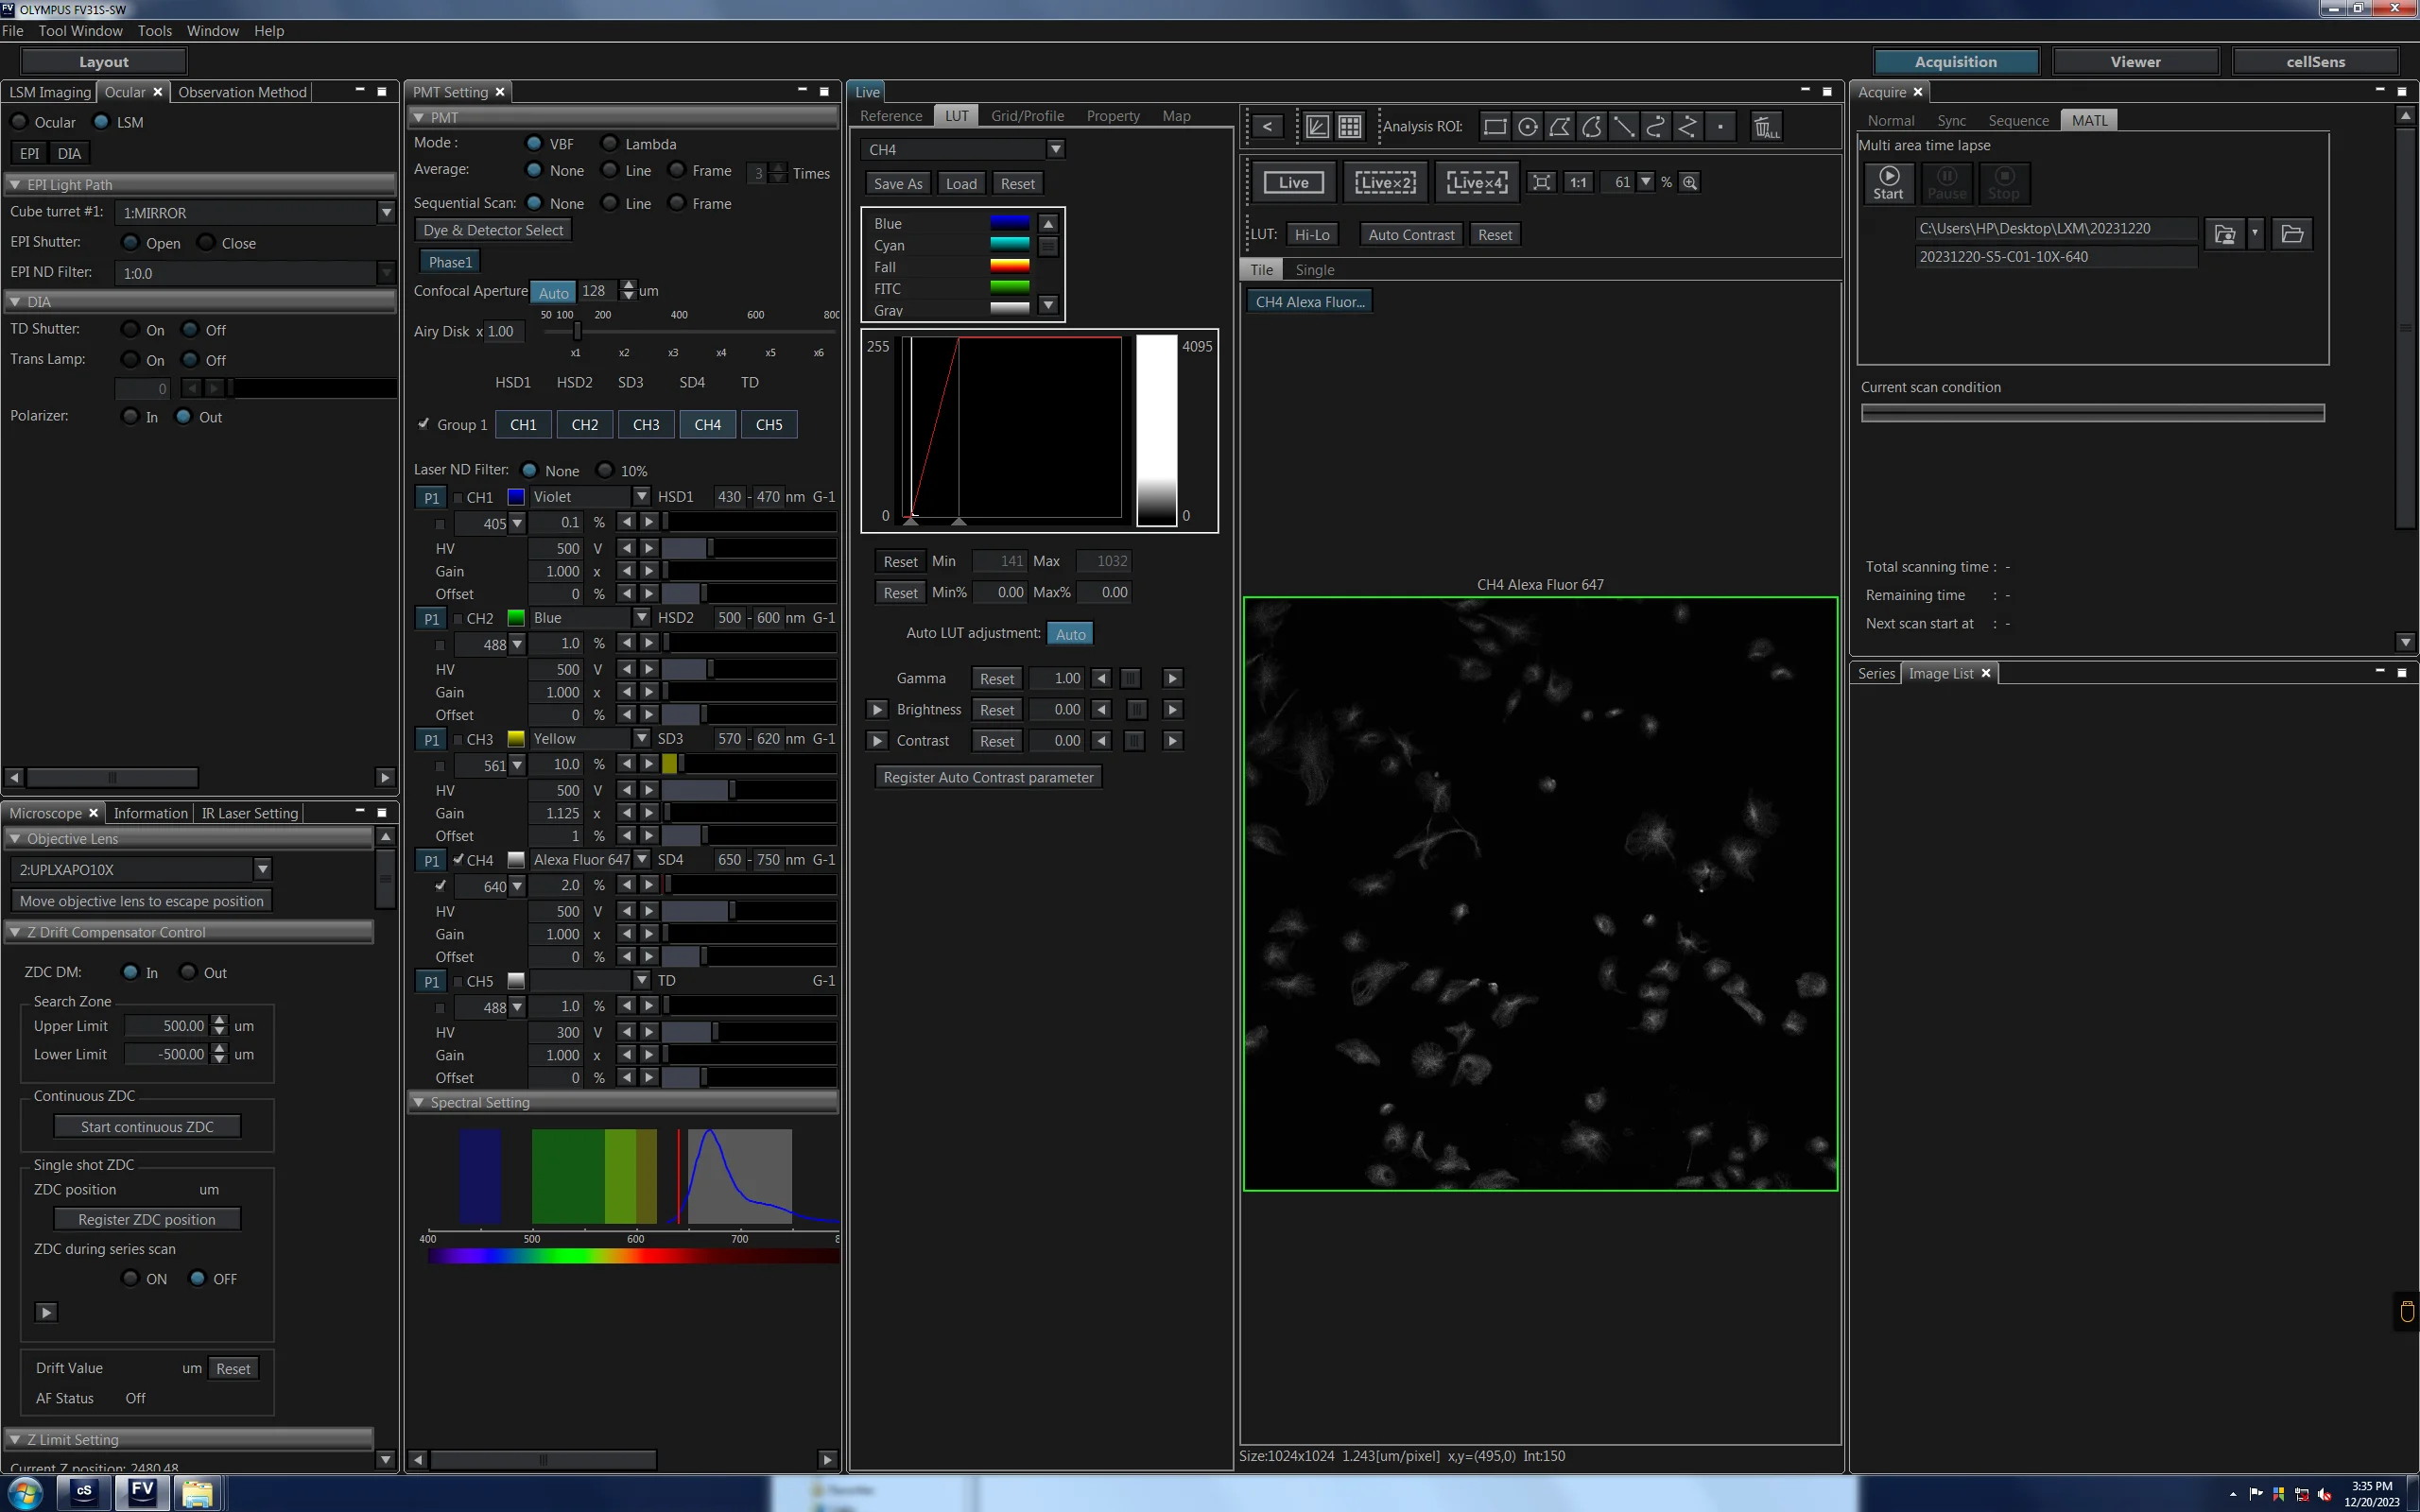Set Laser ND Filter to 10%
This screenshot has height=1512, width=2420.
[605, 470]
